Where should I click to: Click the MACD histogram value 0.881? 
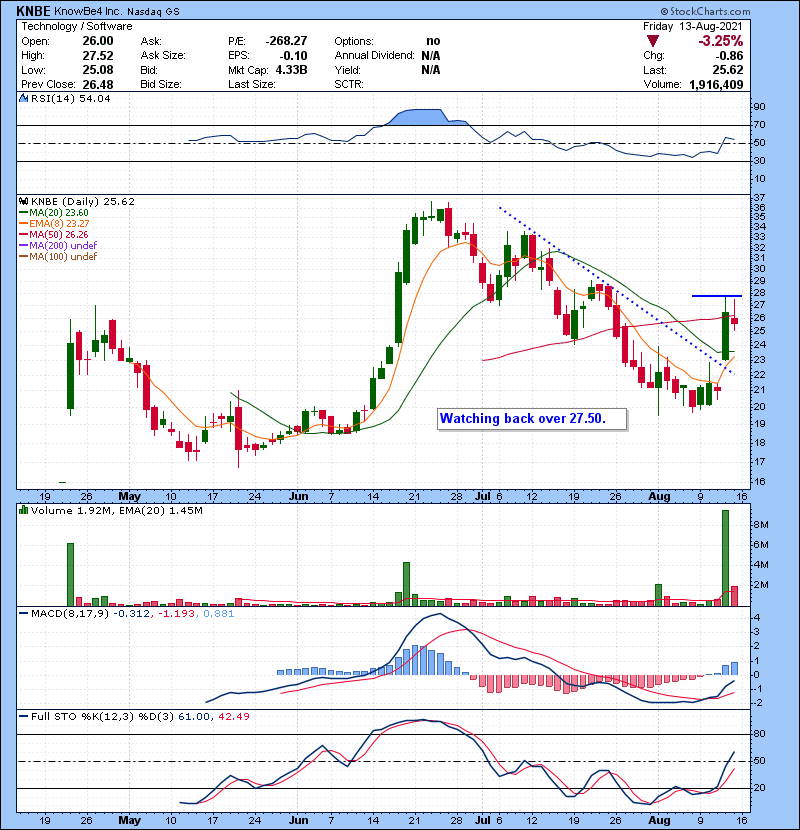(x=219, y=614)
